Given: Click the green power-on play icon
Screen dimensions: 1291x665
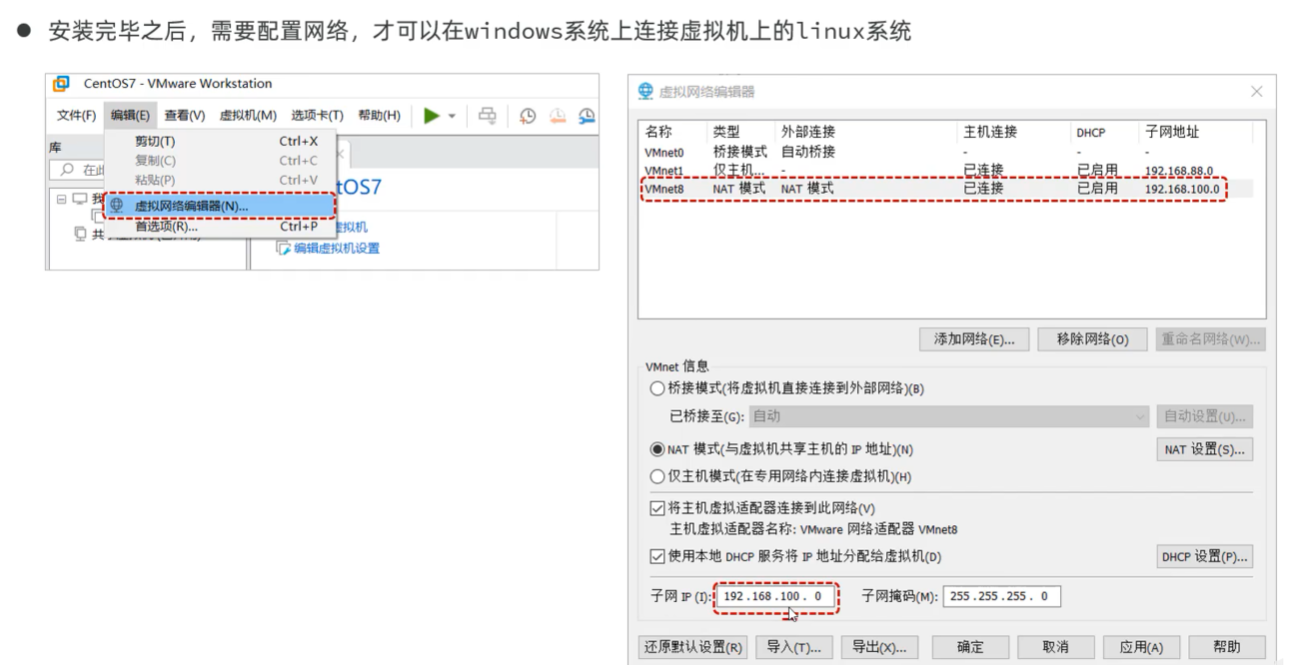Looking at the screenshot, I should click(431, 116).
